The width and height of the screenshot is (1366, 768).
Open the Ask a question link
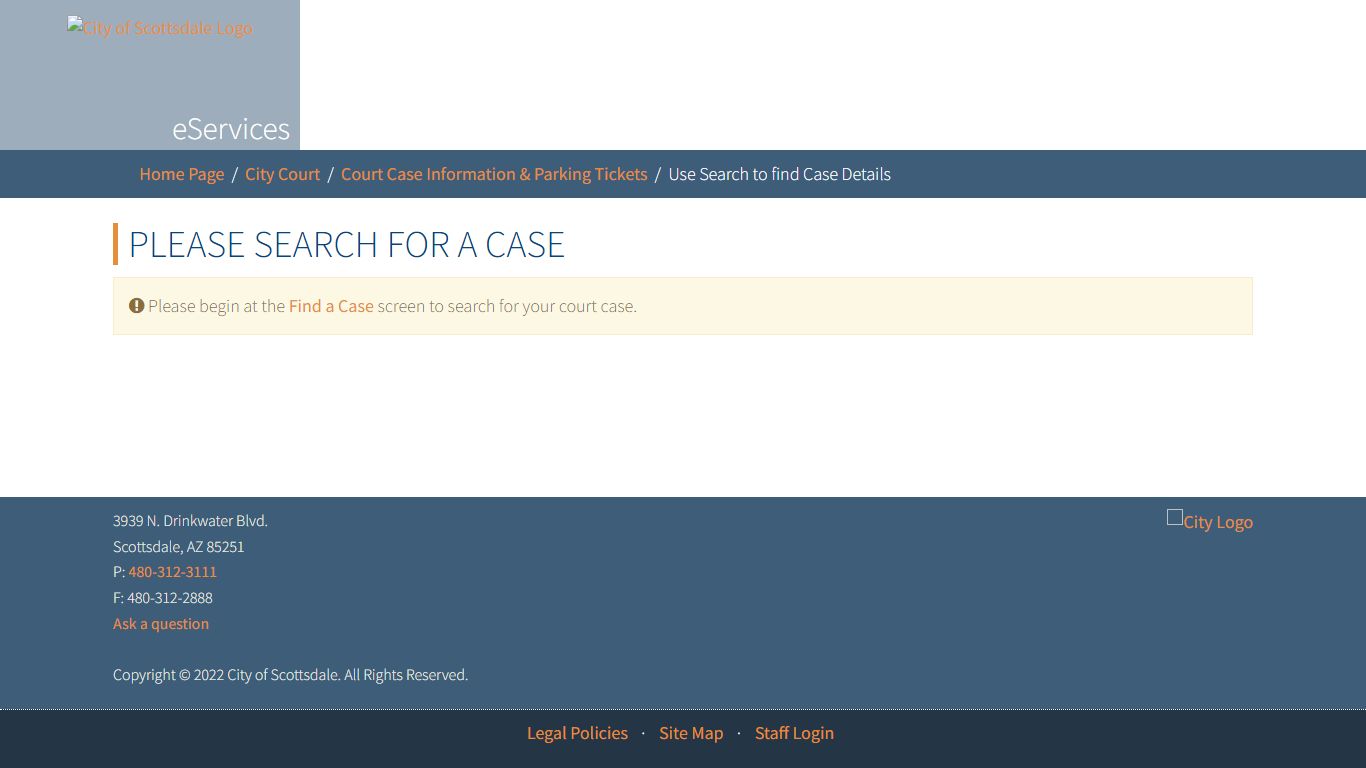(161, 624)
